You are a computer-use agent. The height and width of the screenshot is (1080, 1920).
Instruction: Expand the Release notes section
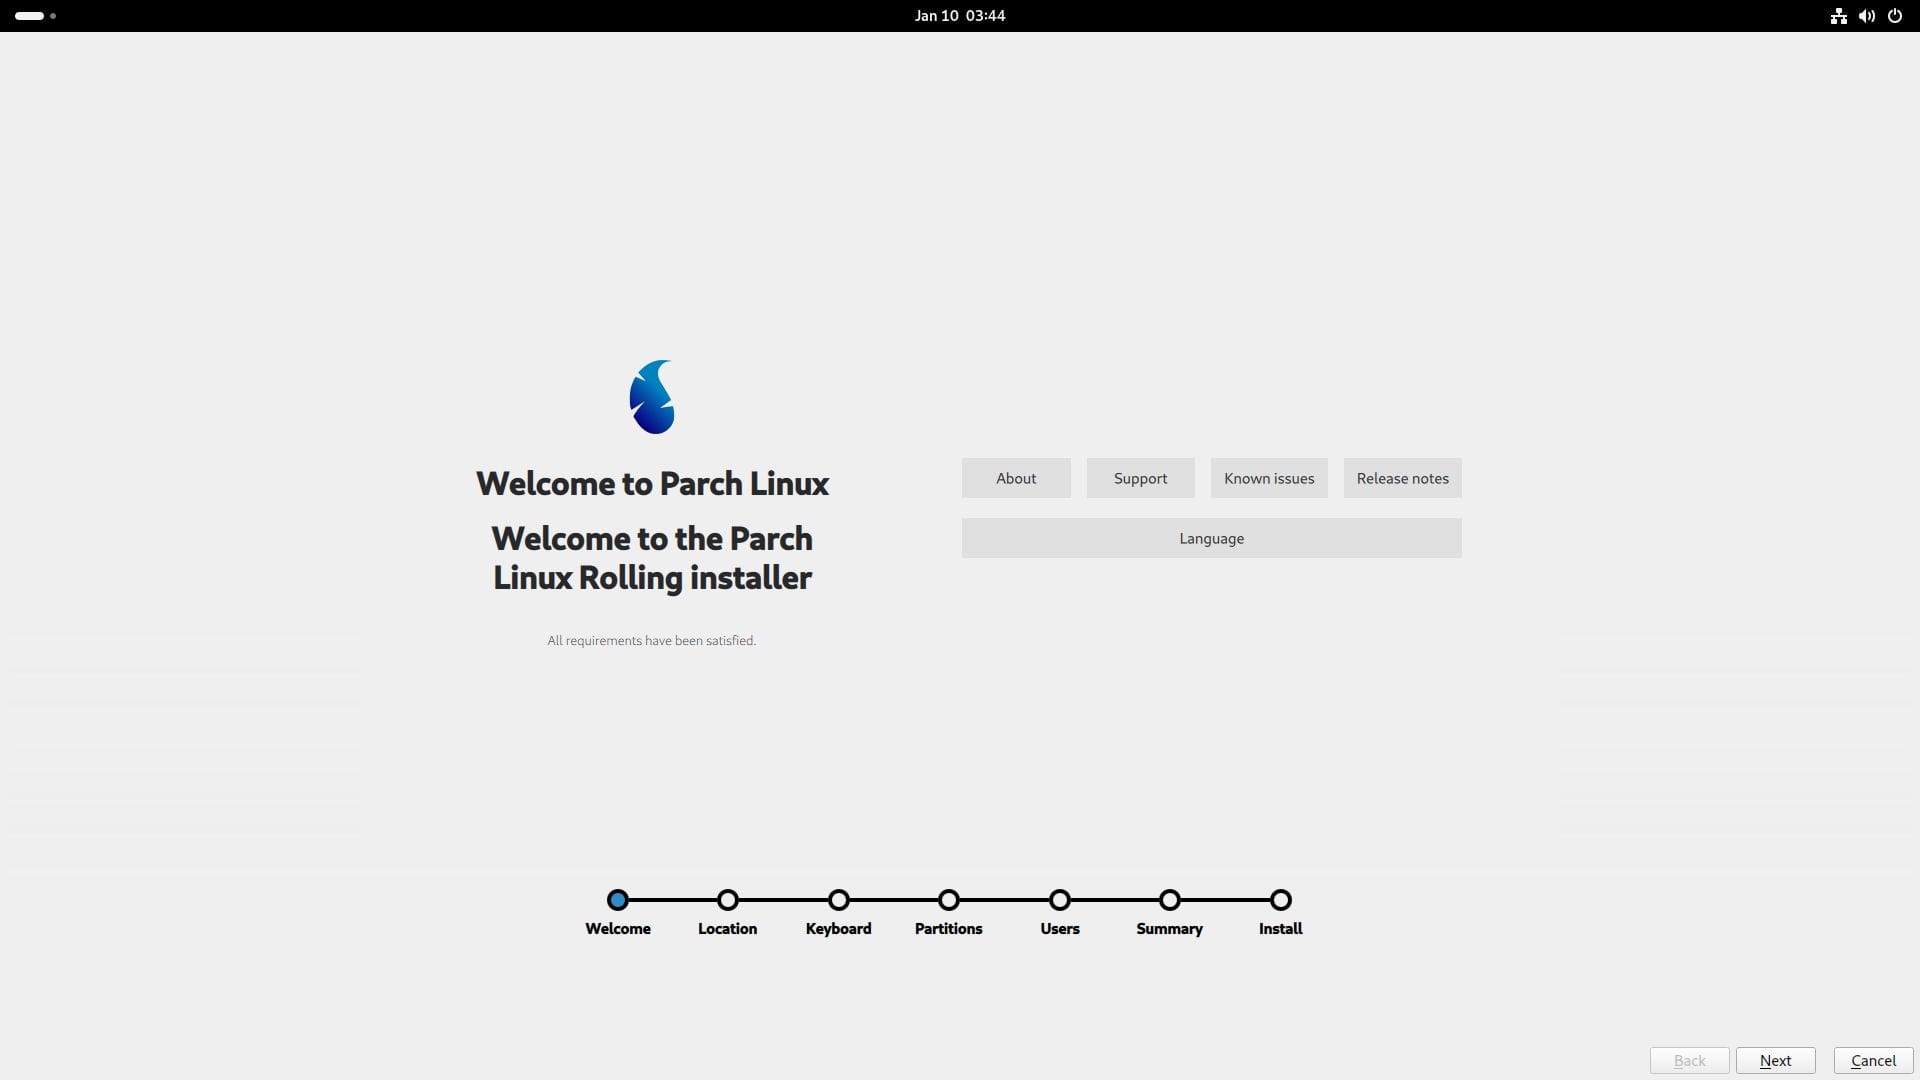pos(1402,477)
